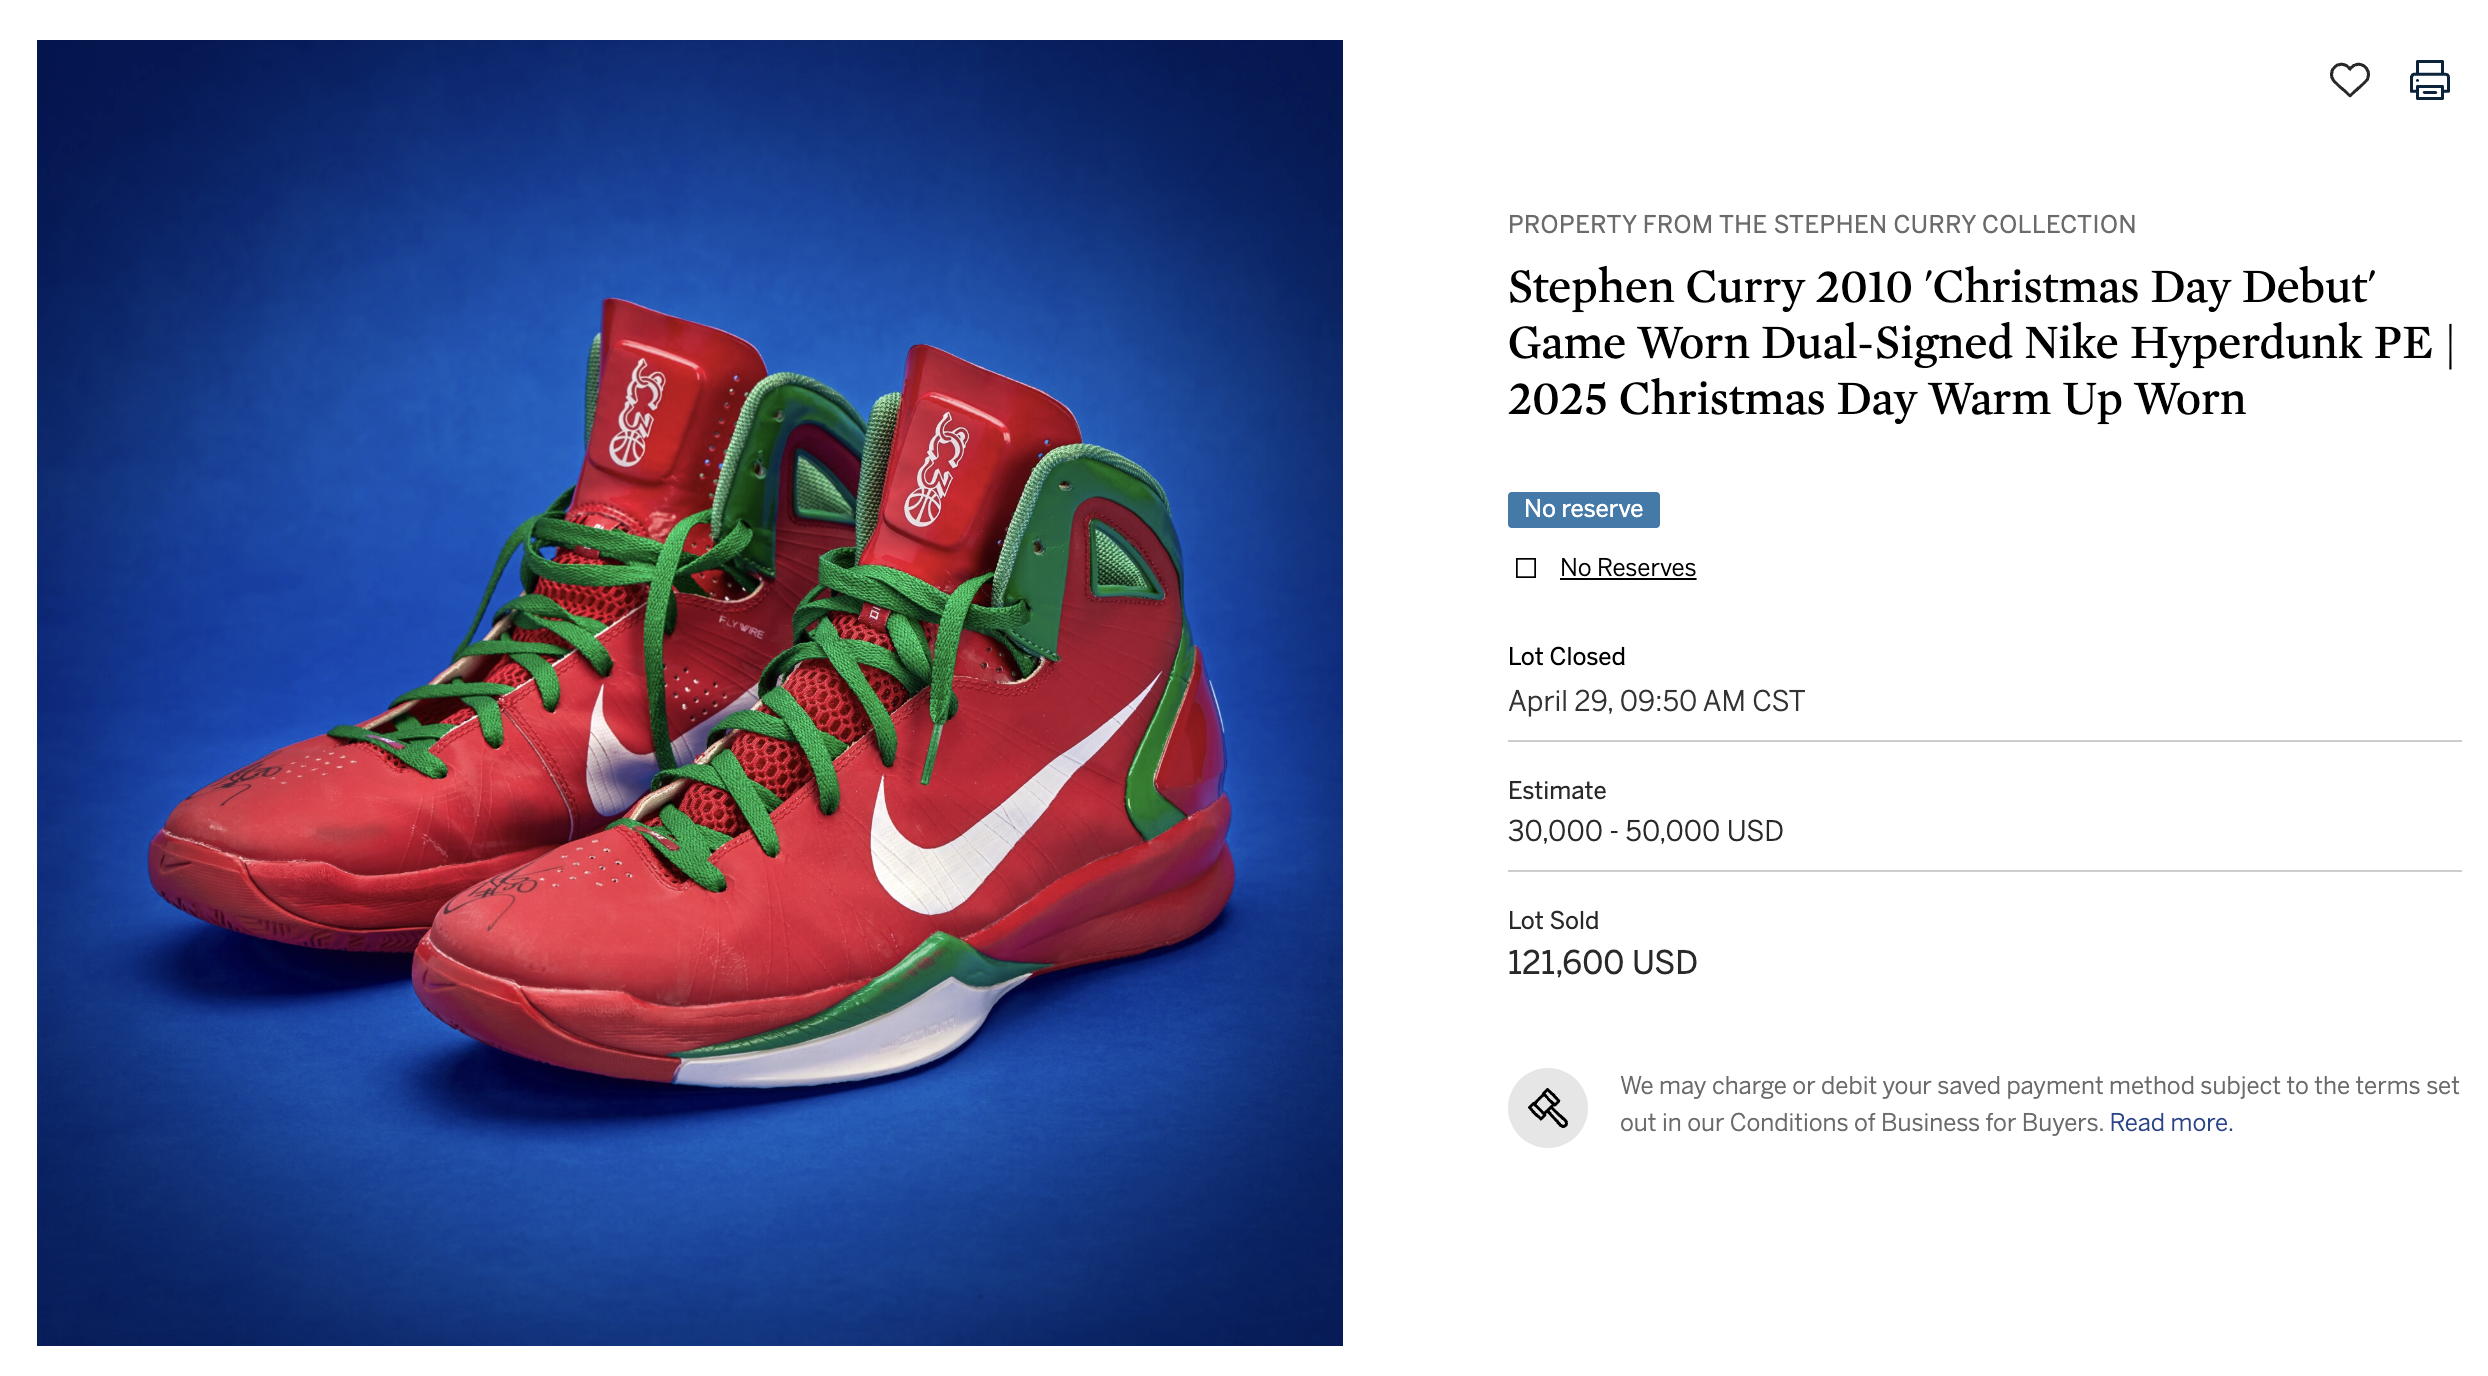Image resolution: width=2488 pixels, height=1376 pixels.
Task: Click the print icon
Action: [2429, 80]
